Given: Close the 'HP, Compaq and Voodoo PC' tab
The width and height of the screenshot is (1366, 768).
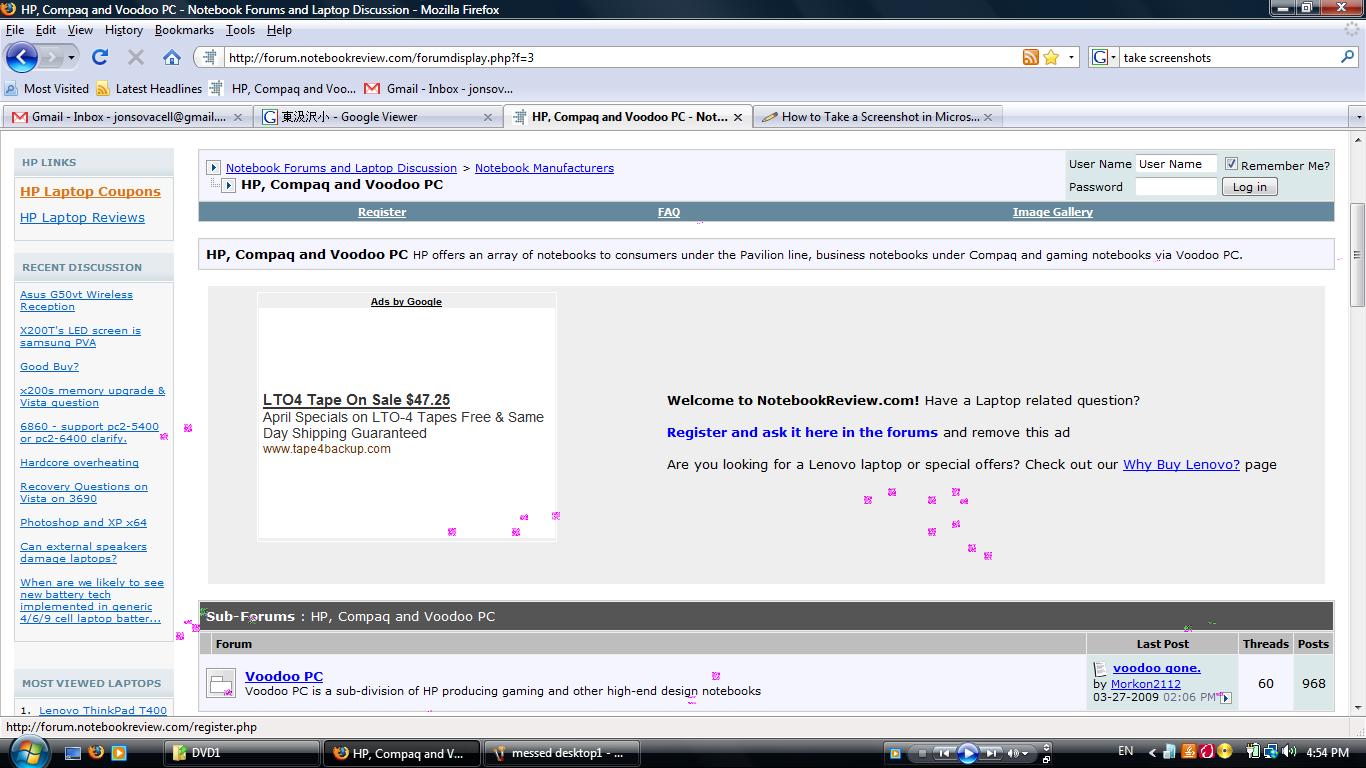Looking at the screenshot, I should click(x=738, y=117).
